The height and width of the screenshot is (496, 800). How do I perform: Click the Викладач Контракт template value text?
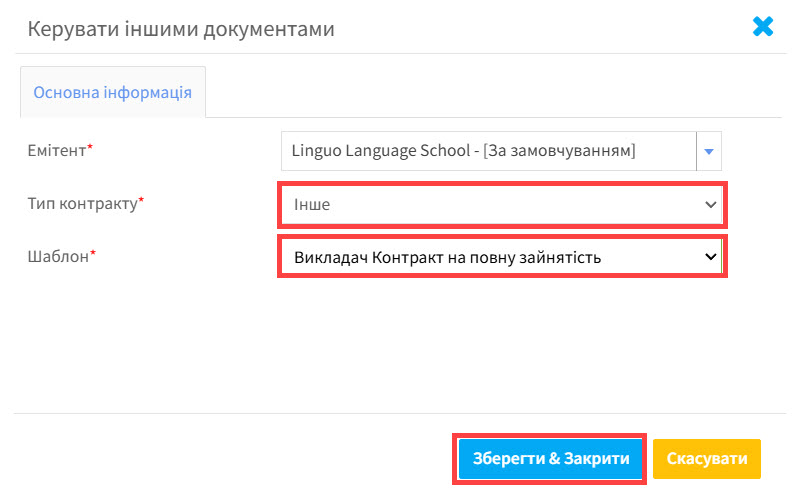(x=446, y=258)
